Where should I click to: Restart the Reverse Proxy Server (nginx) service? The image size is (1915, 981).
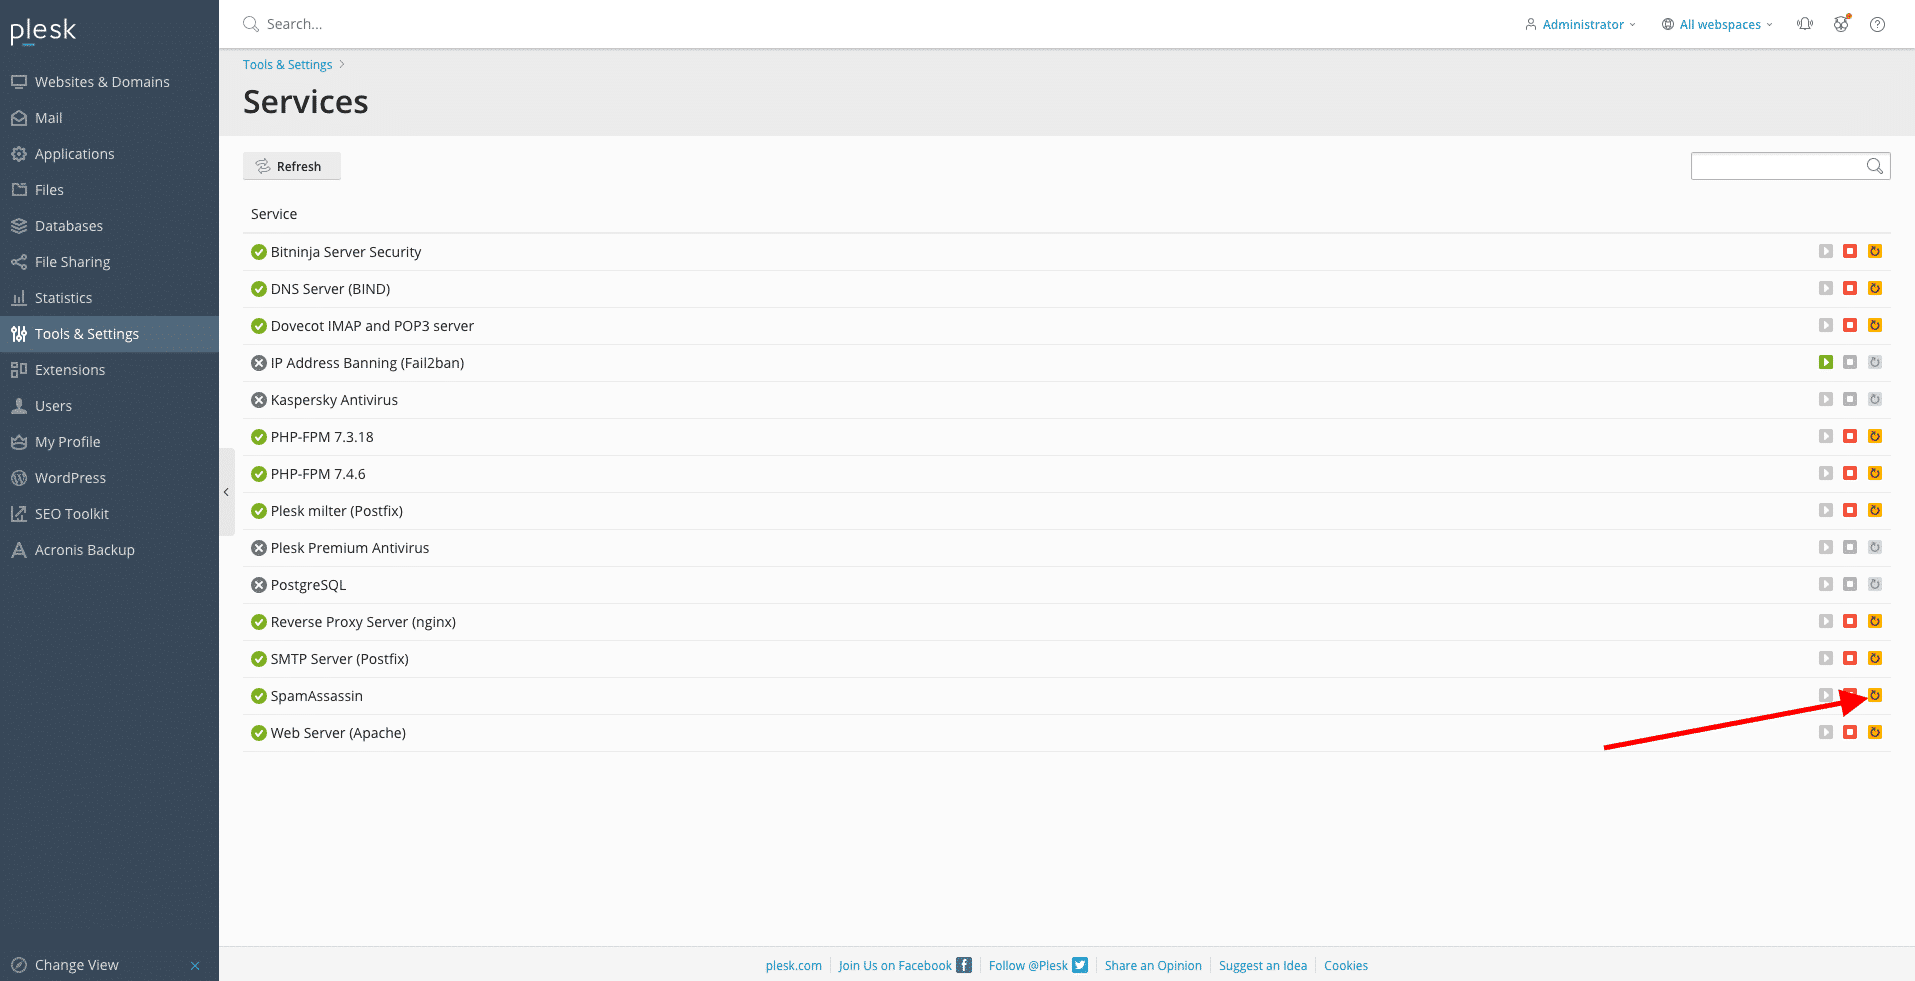coord(1875,622)
